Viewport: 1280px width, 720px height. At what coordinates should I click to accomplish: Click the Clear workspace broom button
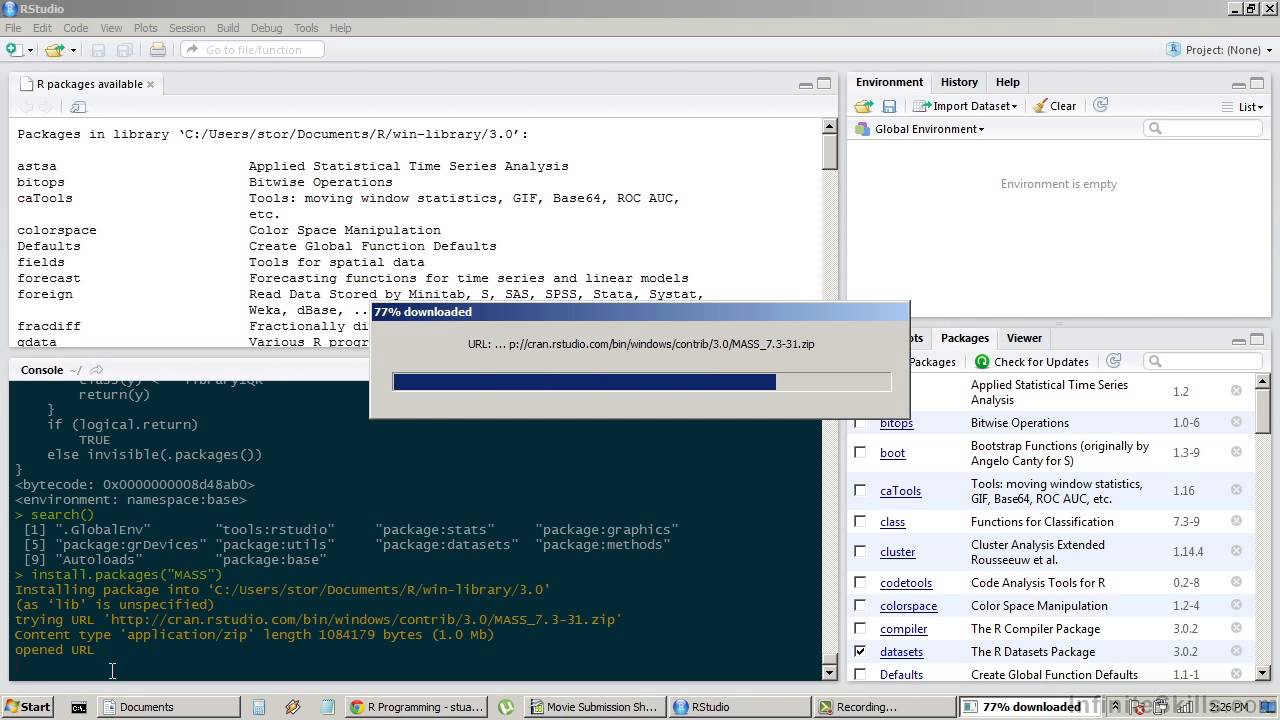pyautogui.click(x=1054, y=106)
